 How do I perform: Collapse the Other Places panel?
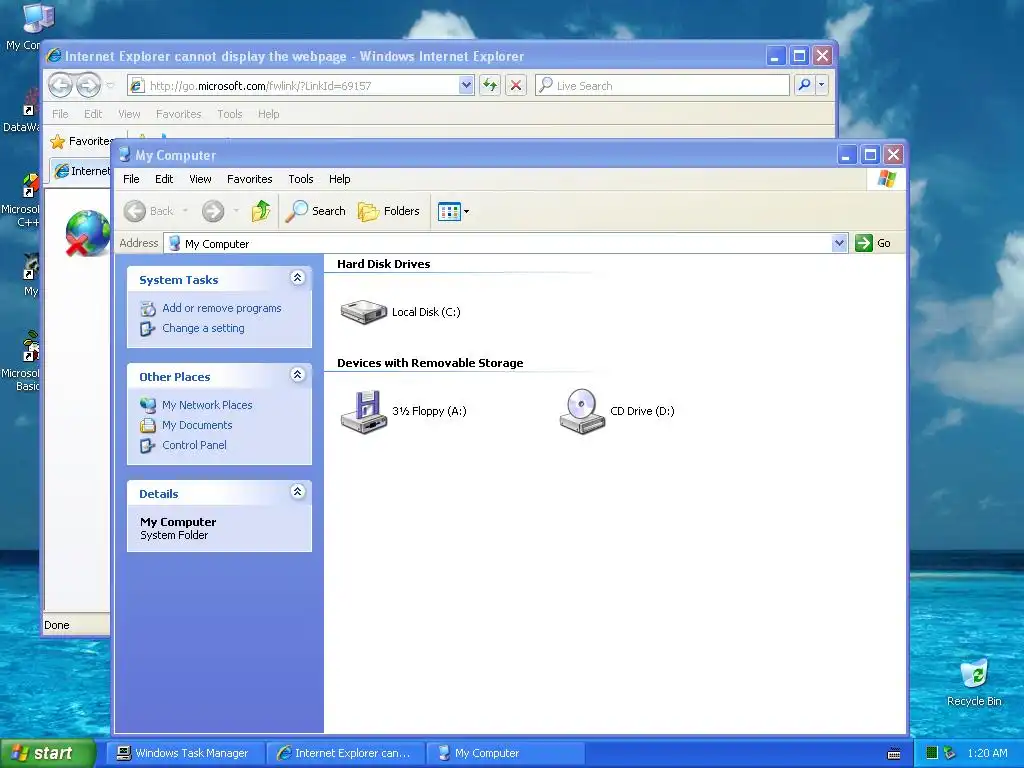click(x=297, y=375)
